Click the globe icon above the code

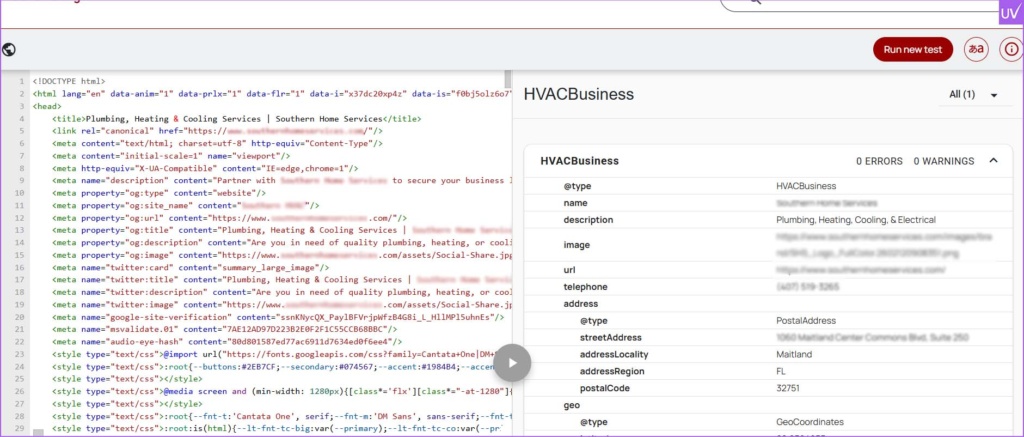[x=9, y=49]
